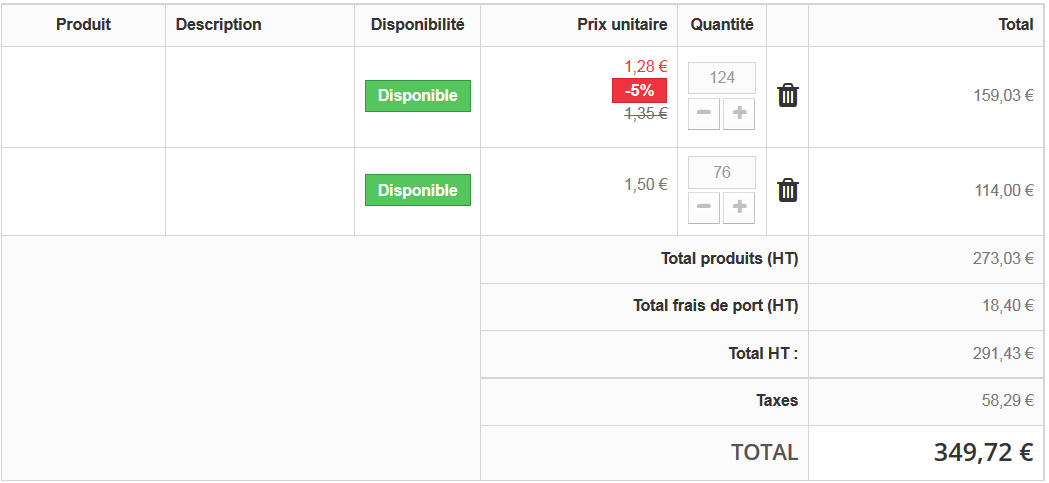1049x483 pixels.
Task: Select the quantity field showing 124
Action: pyautogui.click(x=722, y=78)
